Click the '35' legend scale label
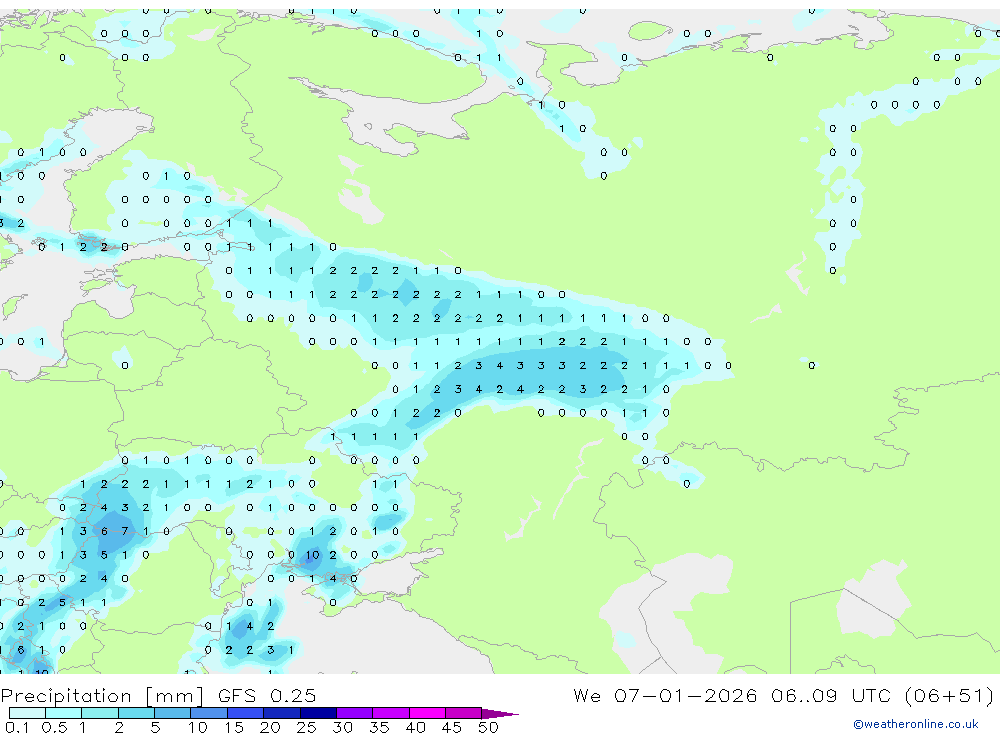 (x=379, y=727)
